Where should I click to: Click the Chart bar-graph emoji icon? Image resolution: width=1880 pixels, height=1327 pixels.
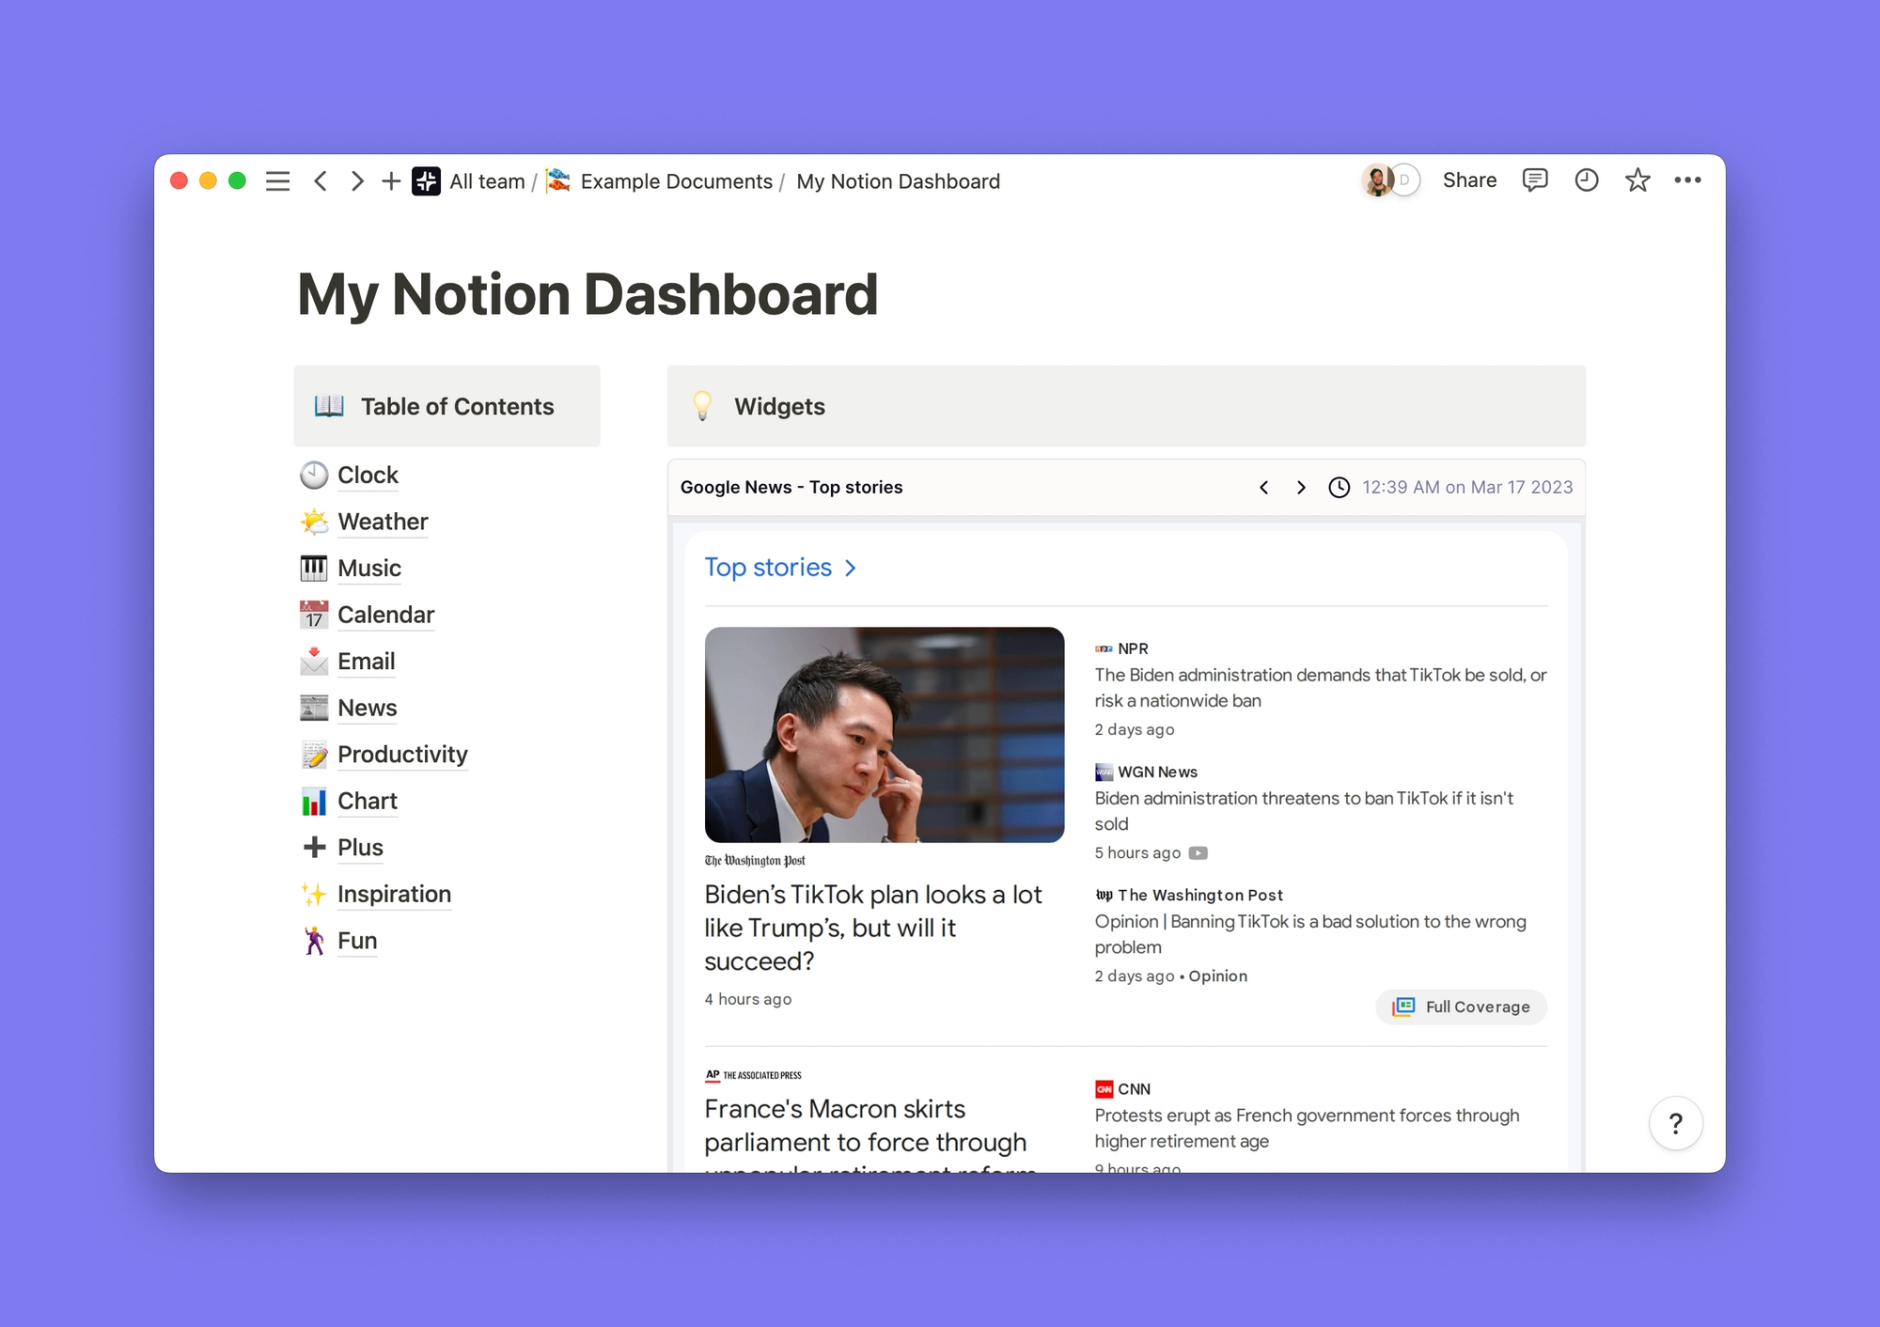(x=314, y=801)
